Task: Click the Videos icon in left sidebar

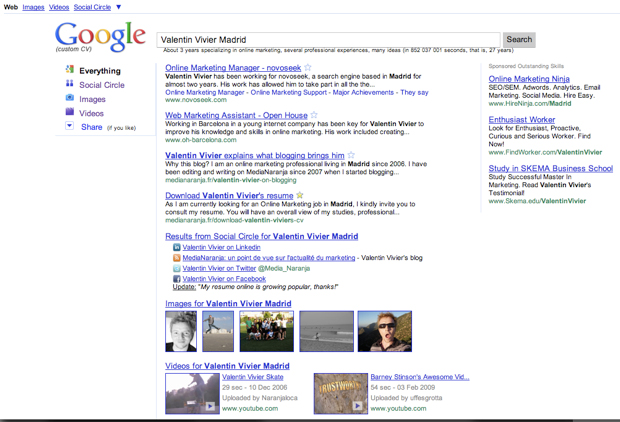Action: (70, 113)
